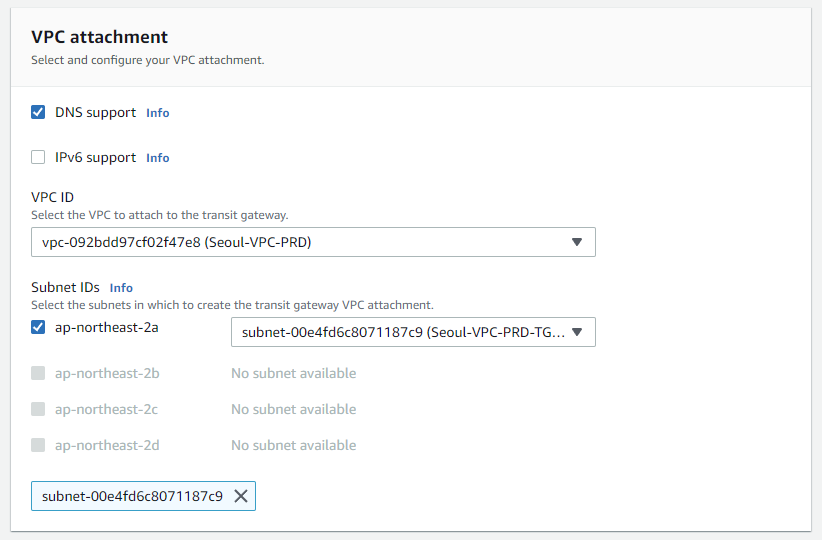Click the VPC attachment section heading
The image size is (822, 540).
click(100, 37)
